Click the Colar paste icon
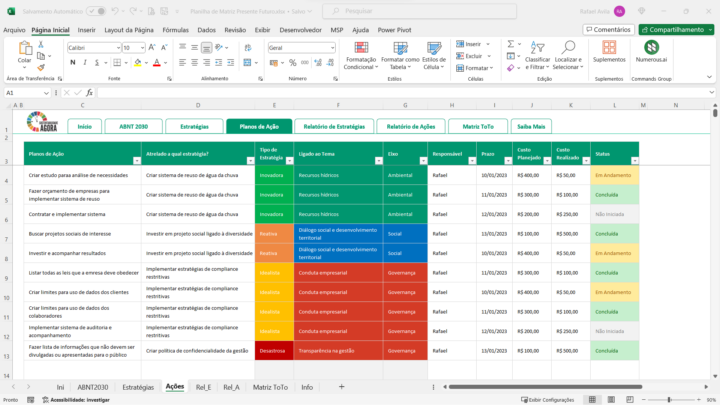 click(24, 48)
